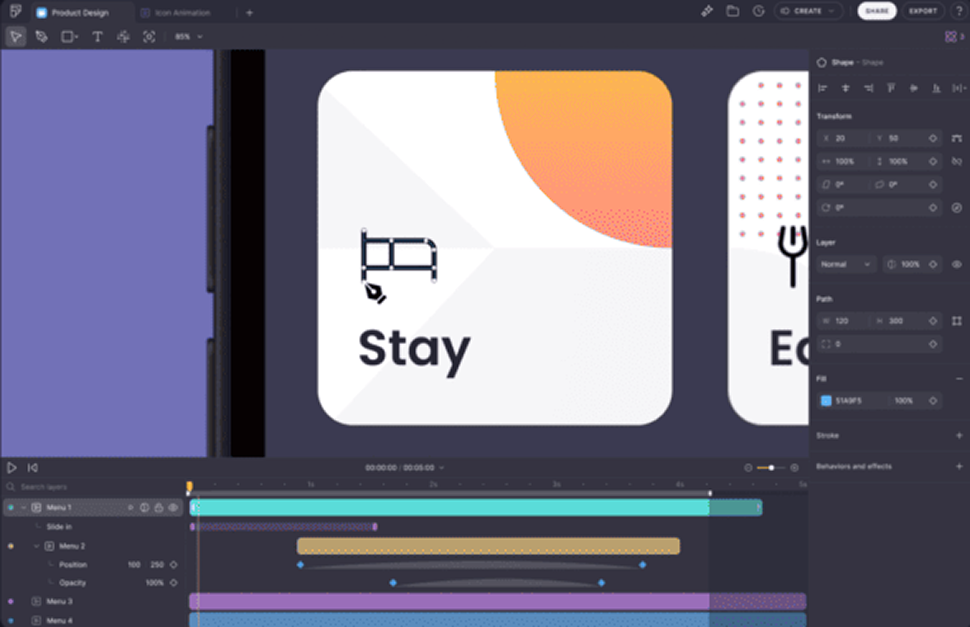Open version history clock icon
This screenshot has height=627, width=970.
tap(758, 11)
